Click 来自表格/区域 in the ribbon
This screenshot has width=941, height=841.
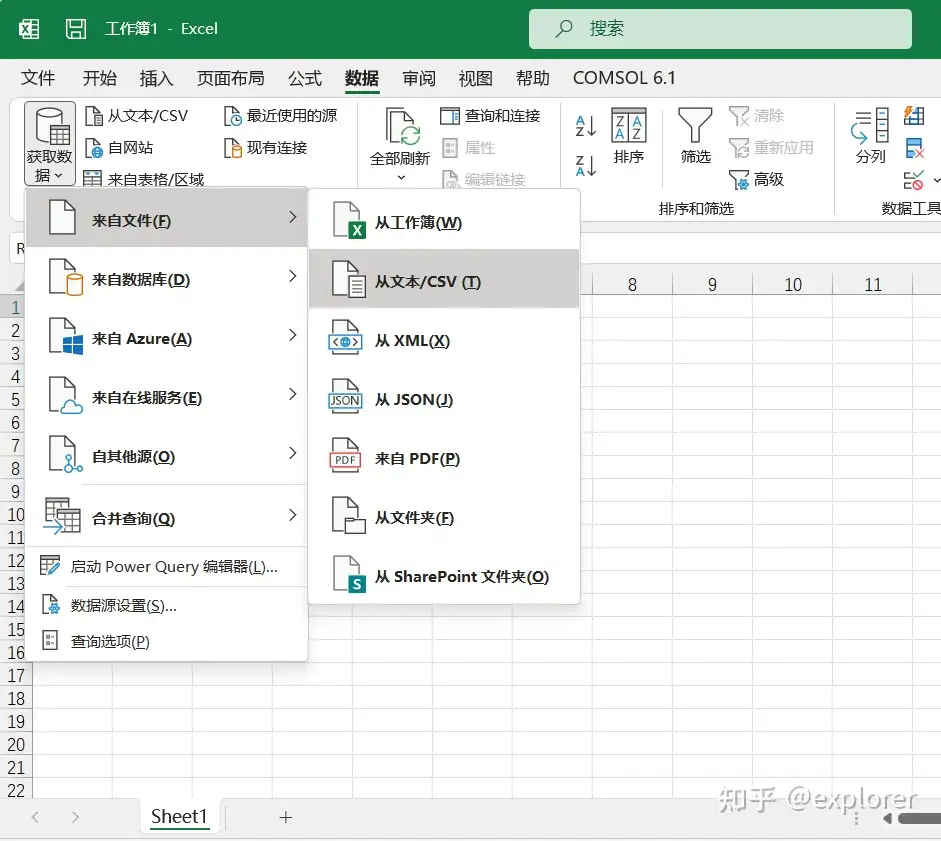144,179
